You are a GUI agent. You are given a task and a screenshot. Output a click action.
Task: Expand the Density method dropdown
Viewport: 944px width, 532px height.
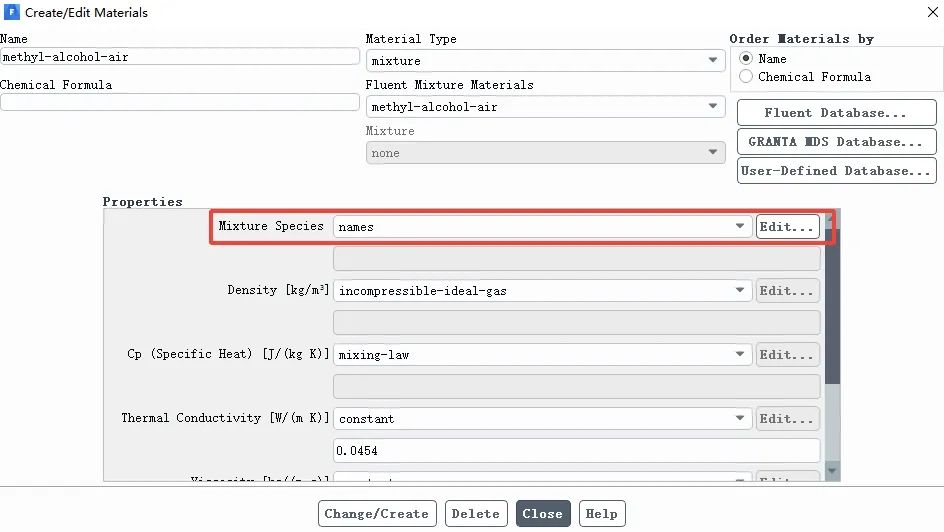pyautogui.click(x=543, y=291)
